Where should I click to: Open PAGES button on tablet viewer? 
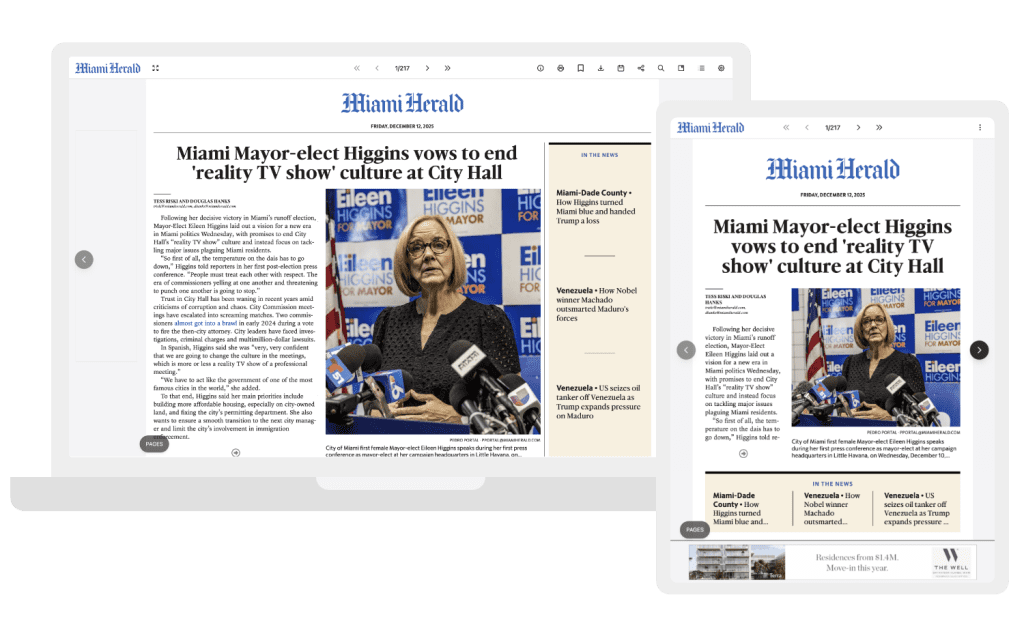(695, 530)
